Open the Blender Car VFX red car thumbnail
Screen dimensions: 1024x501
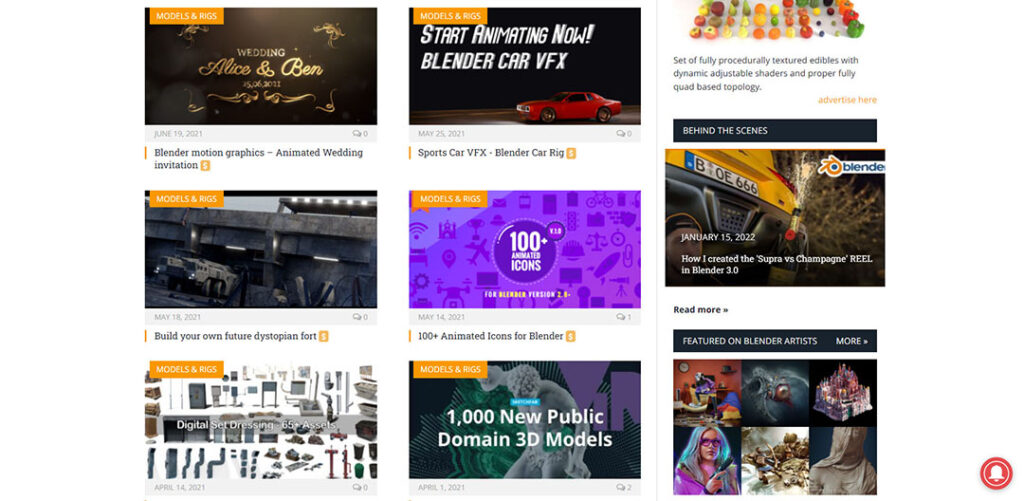click(525, 66)
